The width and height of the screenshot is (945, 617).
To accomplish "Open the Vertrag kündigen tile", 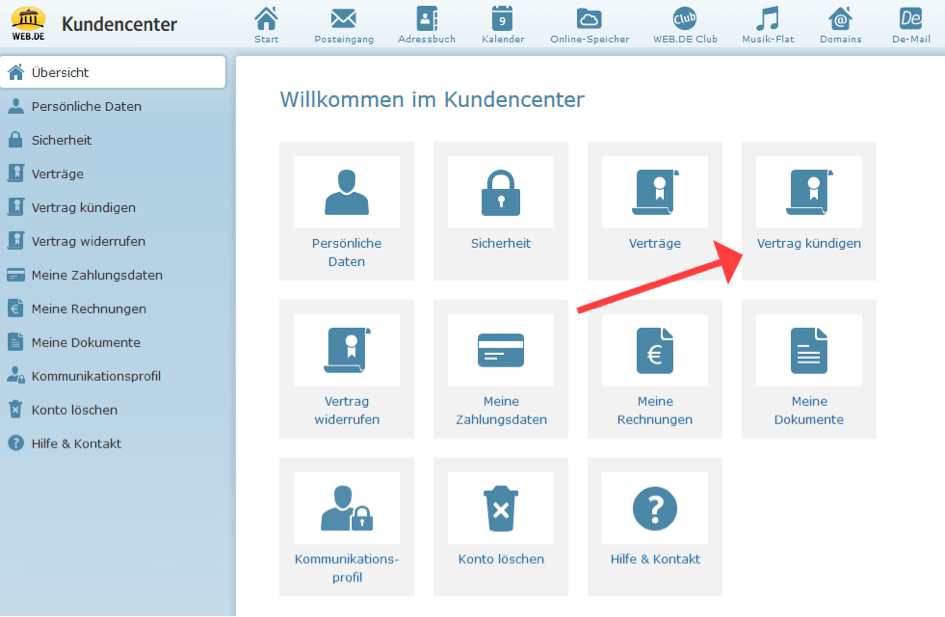I will 809,211.
